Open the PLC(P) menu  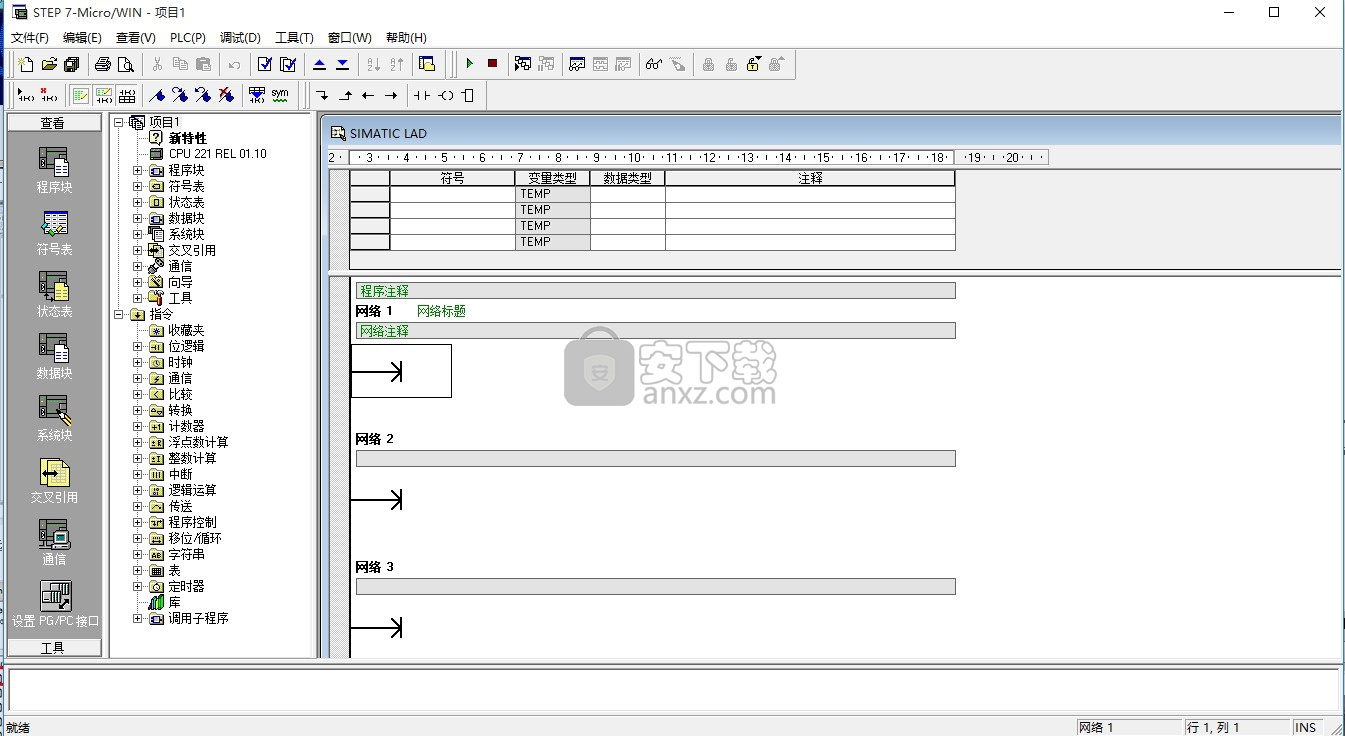188,38
